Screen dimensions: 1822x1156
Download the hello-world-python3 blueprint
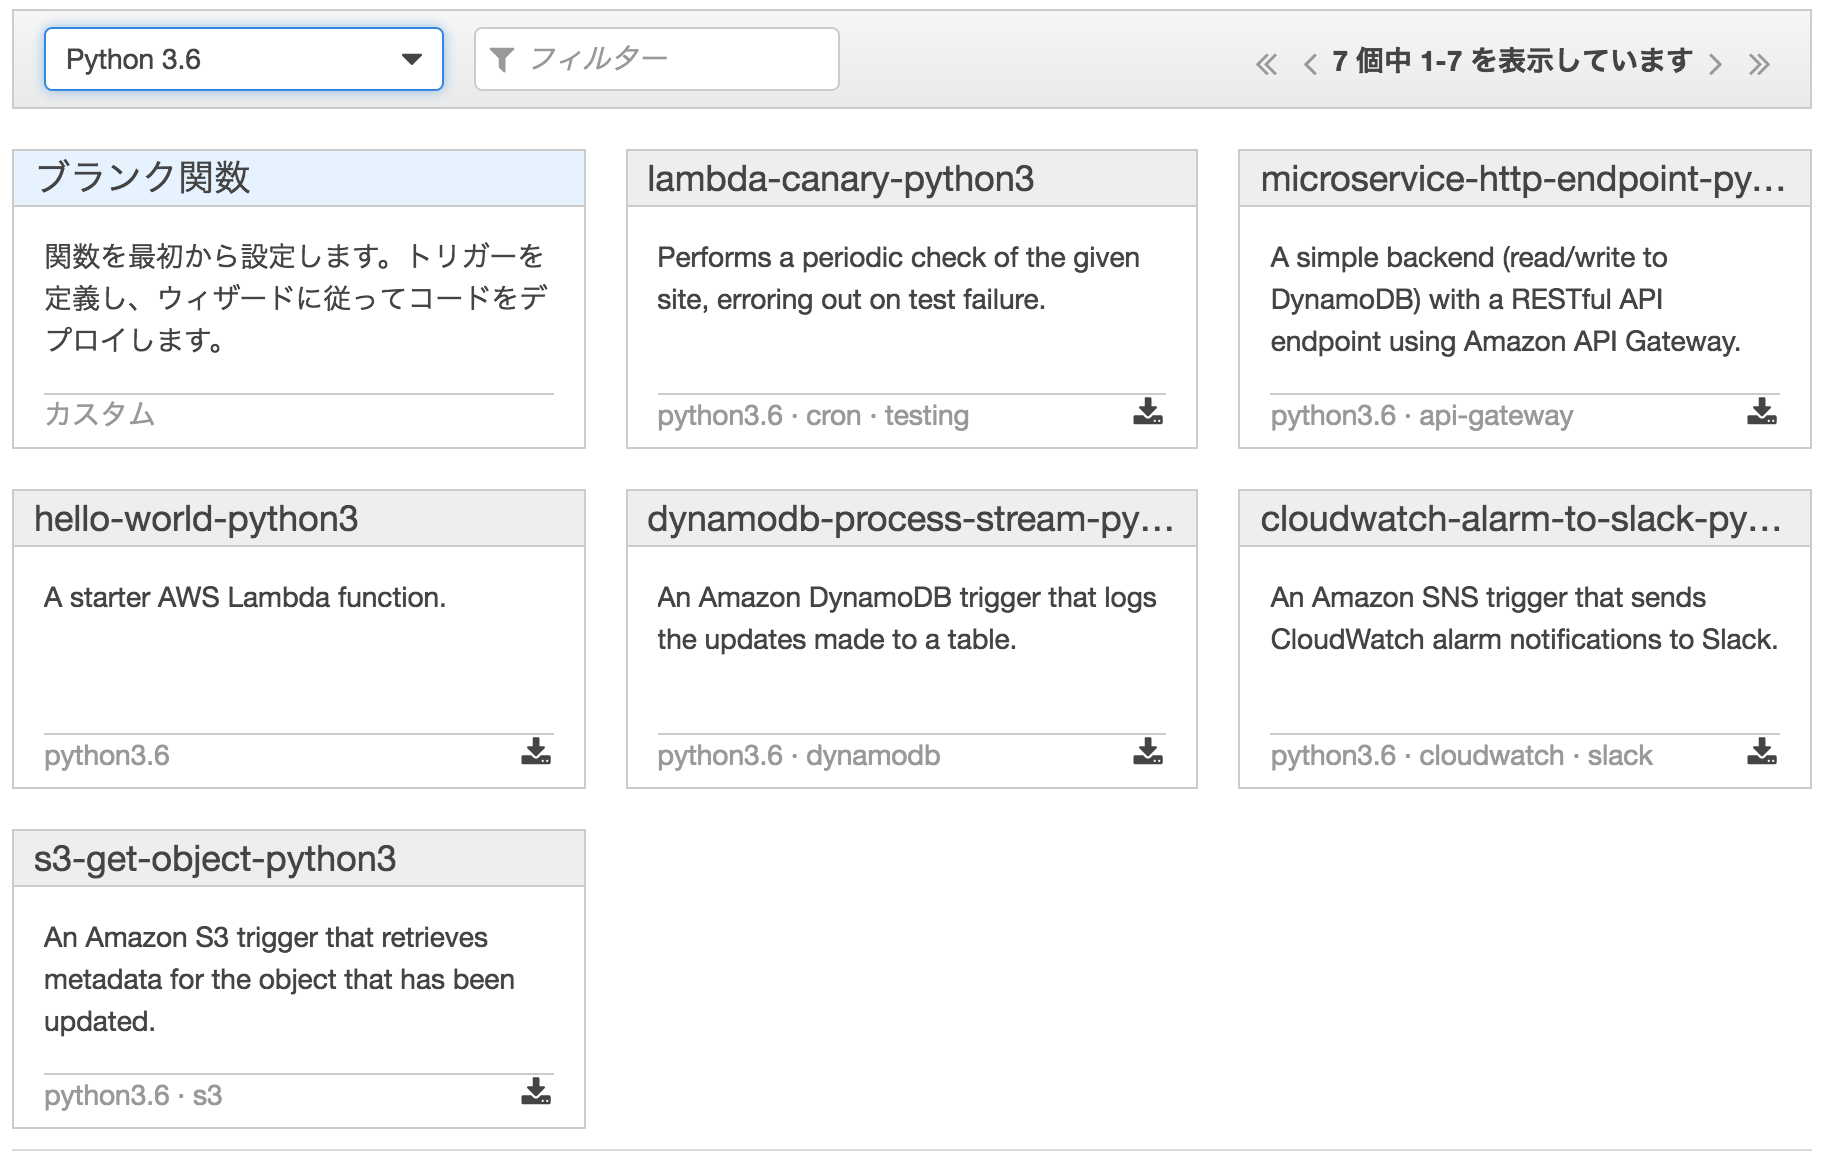pyautogui.click(x=537, y=753)
